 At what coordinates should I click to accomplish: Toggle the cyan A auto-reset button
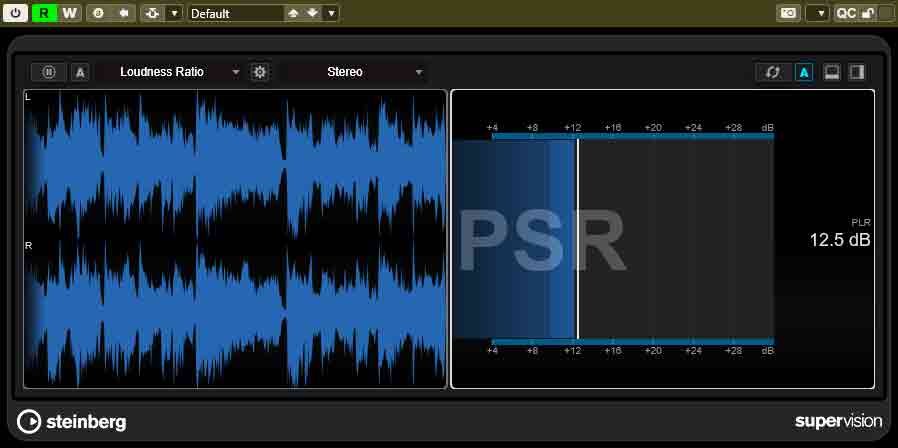[804, 72]
